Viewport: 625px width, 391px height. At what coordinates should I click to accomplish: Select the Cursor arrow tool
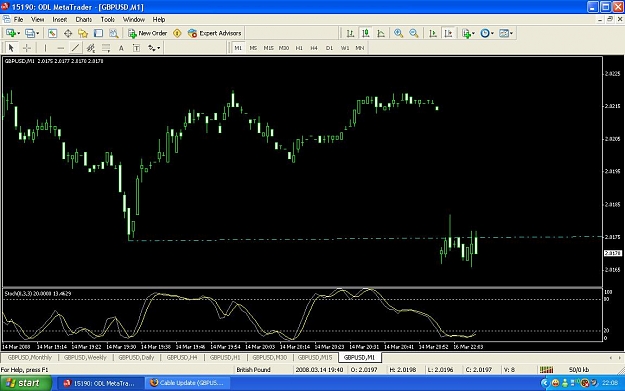click(x=11, y=48)
